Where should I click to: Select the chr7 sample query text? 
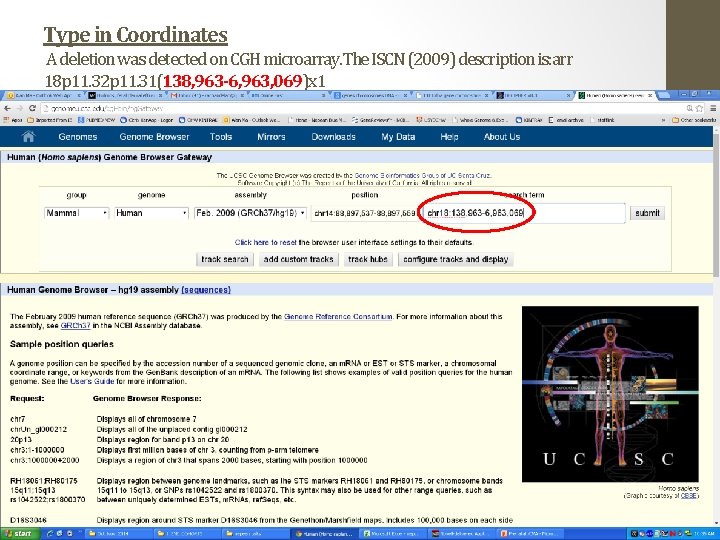click(17, 419)
